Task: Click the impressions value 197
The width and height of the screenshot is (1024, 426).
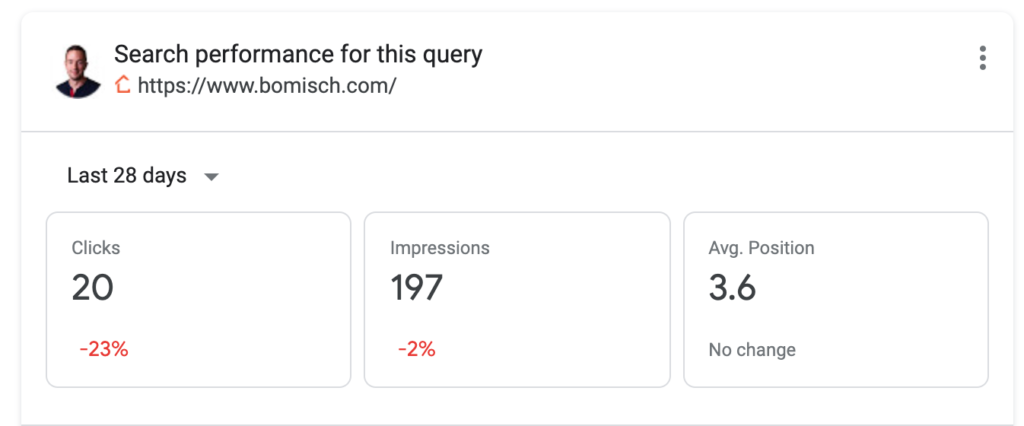Action: coord(416,288)
